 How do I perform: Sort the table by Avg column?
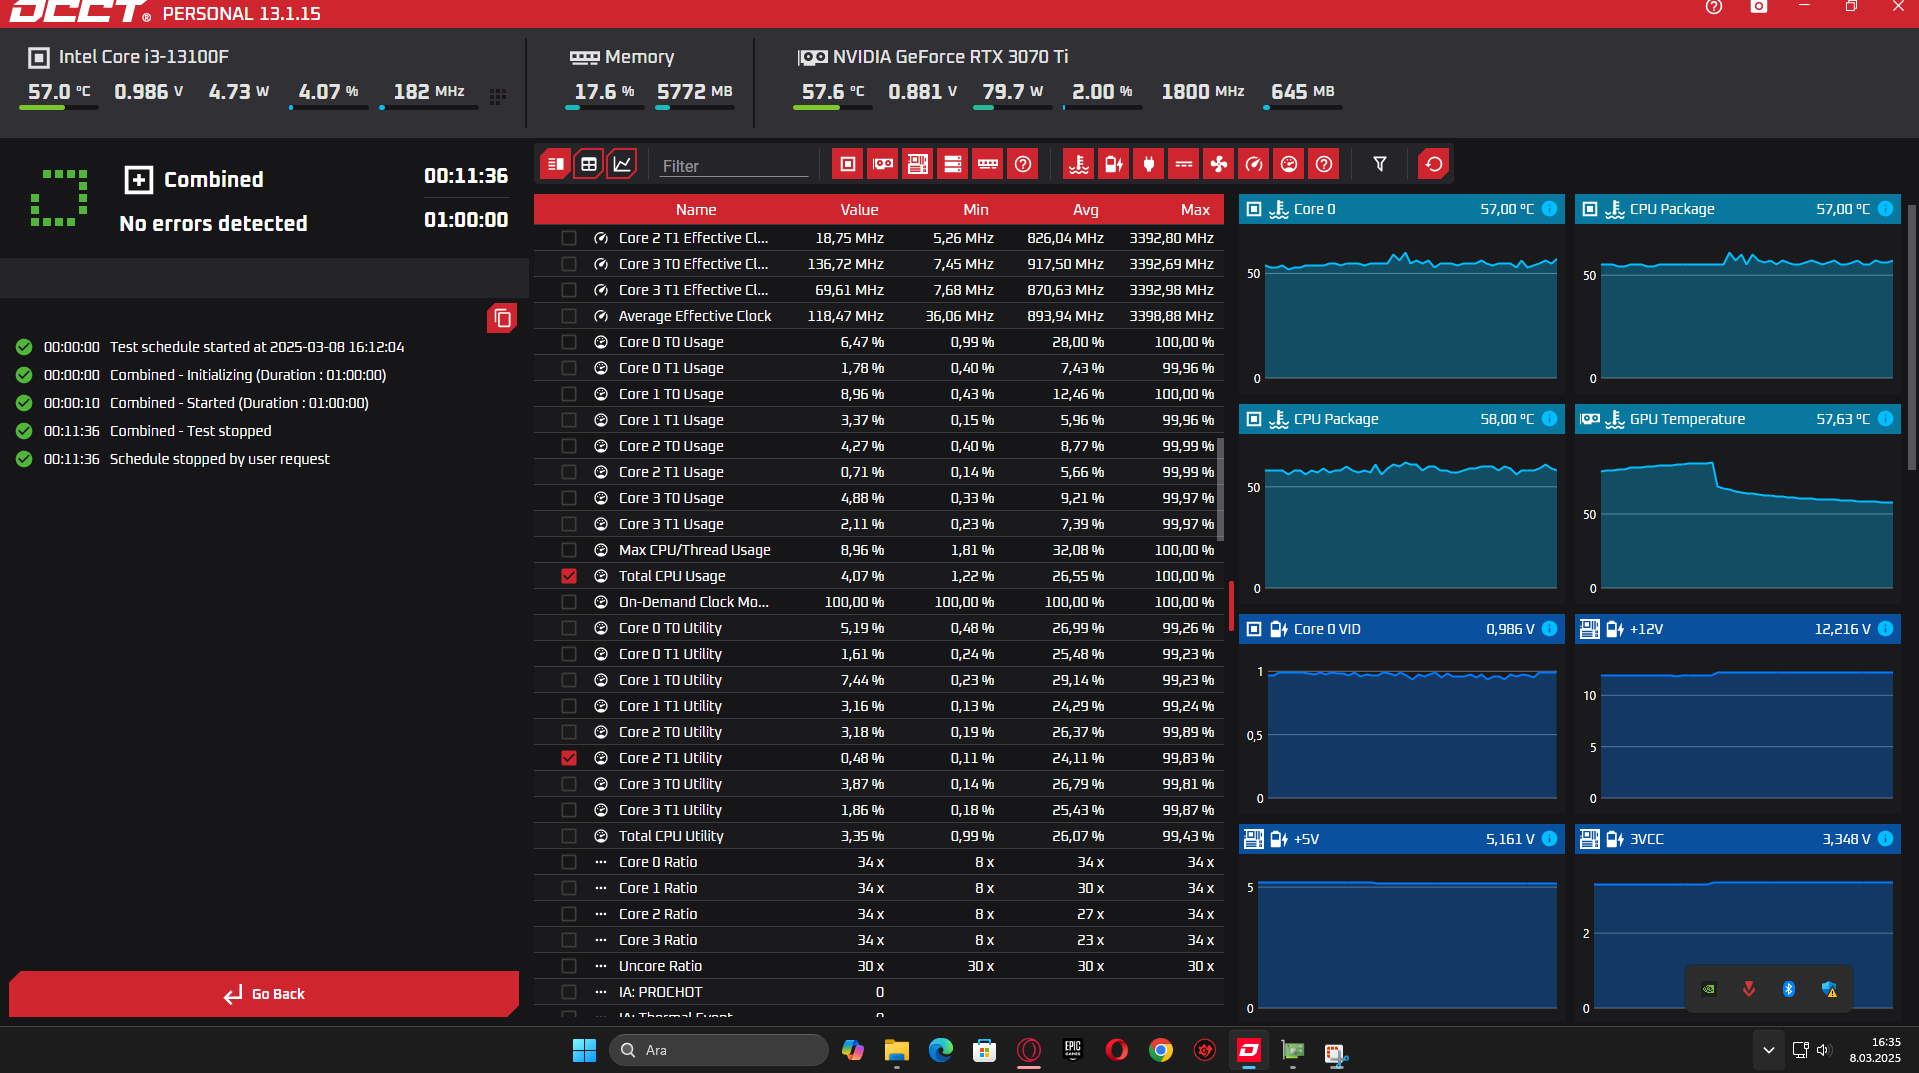tap(1086, 210)
